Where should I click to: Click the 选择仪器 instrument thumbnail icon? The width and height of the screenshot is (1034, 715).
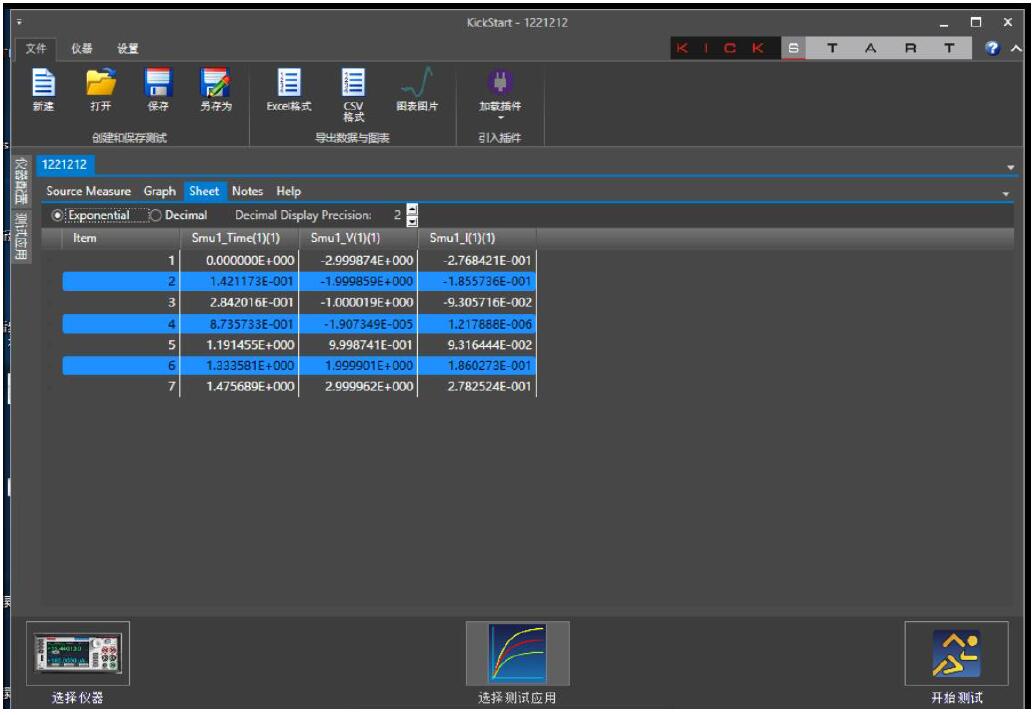78,654
